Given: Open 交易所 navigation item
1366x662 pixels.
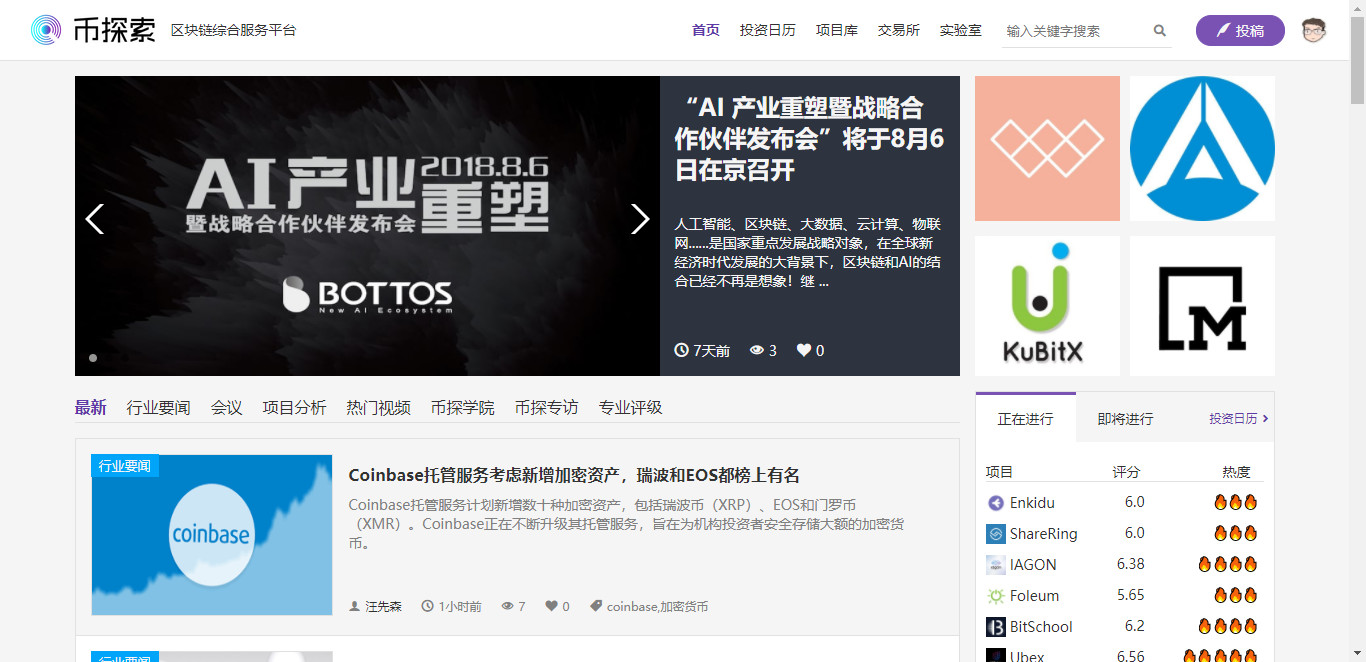Looking at the screenshot, I should 899,30.
